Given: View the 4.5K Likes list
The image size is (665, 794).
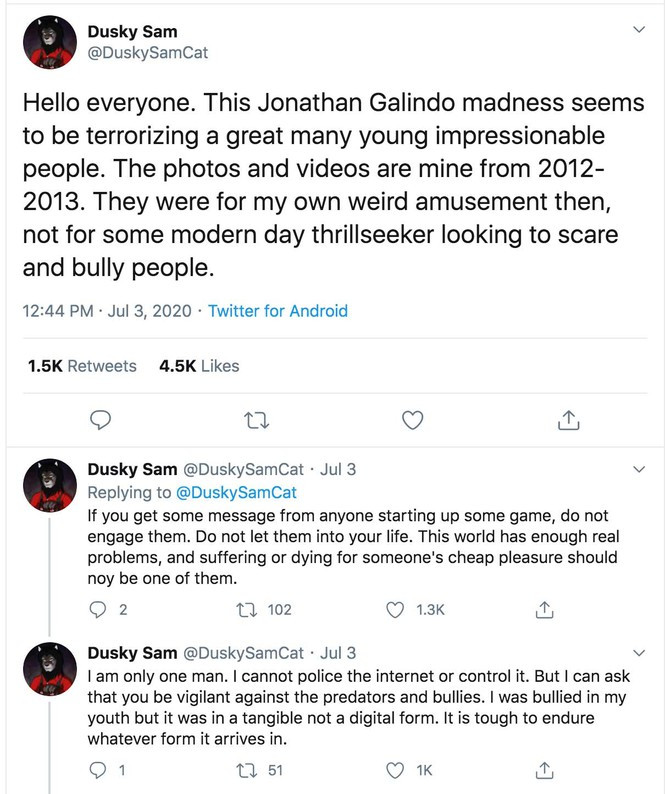Looking at the screenshot, I should point(199,366).
